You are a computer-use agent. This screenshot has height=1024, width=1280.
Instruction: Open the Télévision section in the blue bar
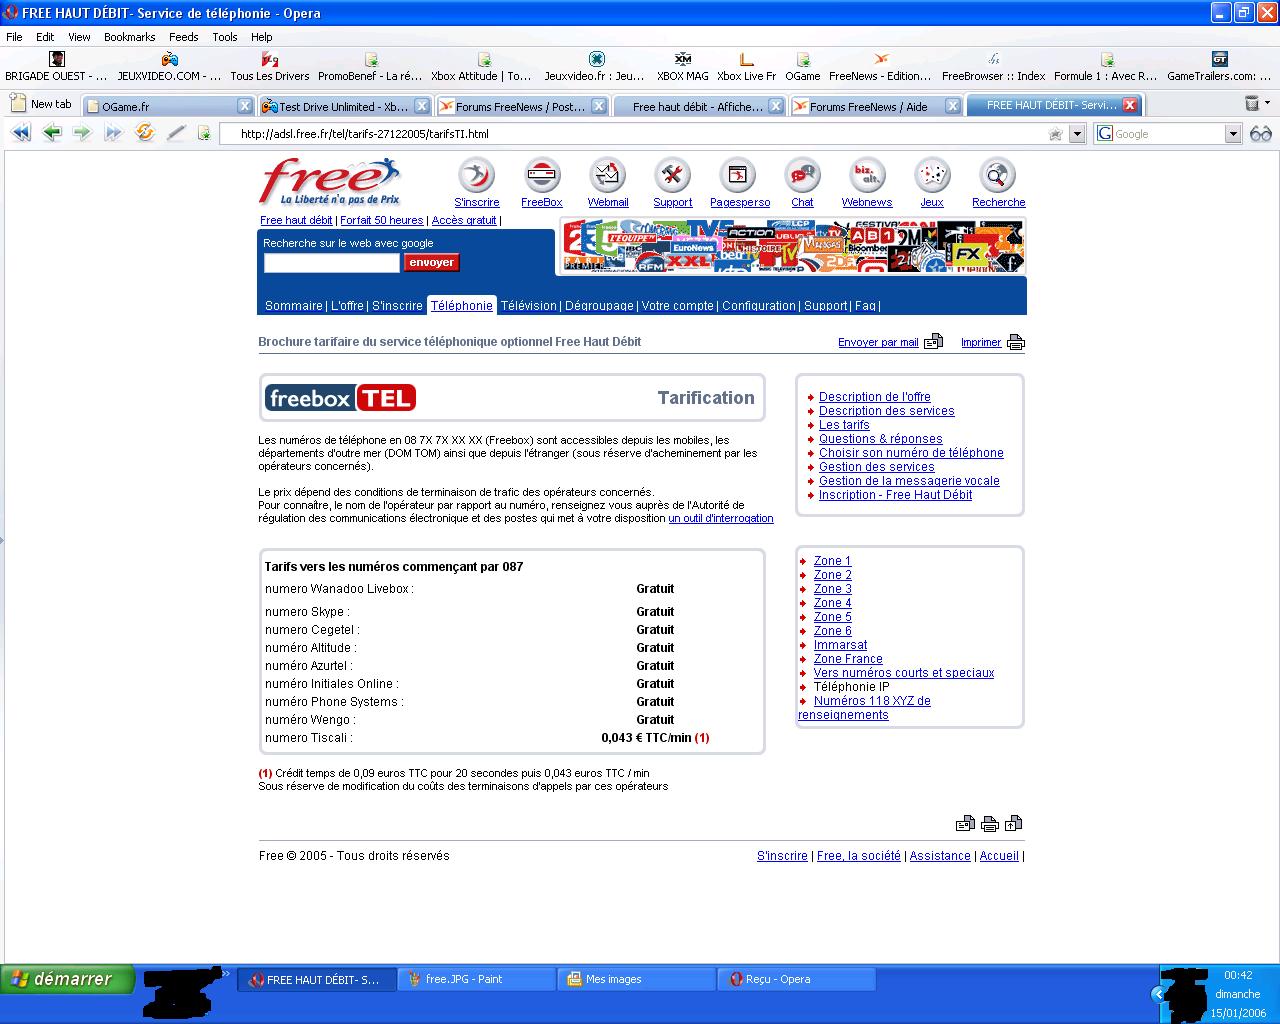528,306
